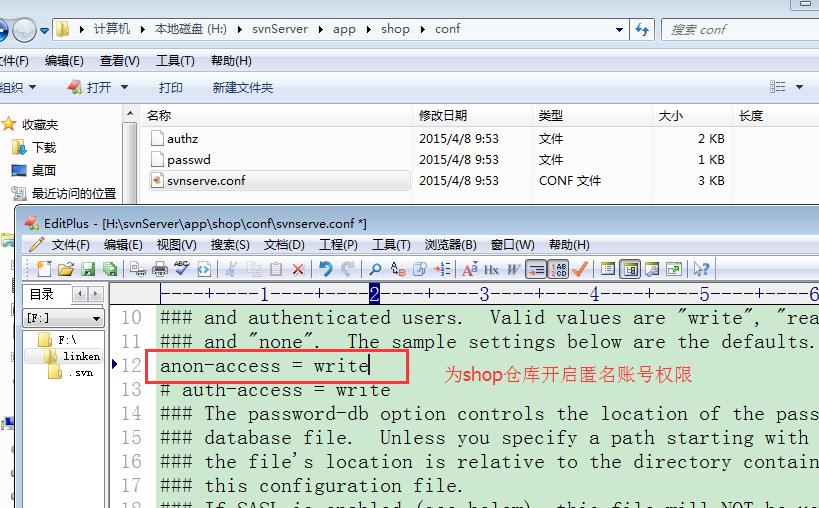
Task: Click the scissors Cut icon
Action: 232,269
